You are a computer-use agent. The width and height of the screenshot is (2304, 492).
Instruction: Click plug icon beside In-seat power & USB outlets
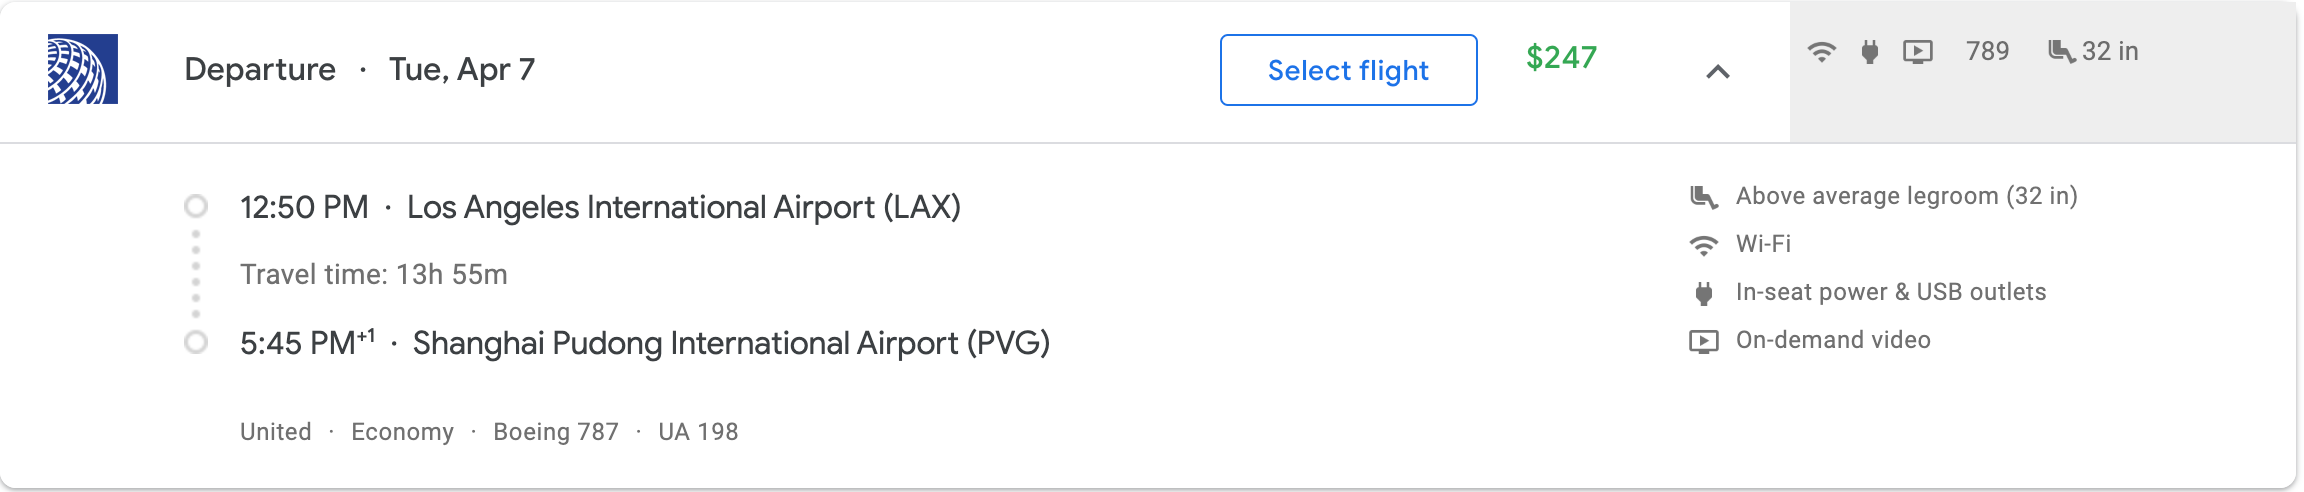click(x=1703, y=293)
